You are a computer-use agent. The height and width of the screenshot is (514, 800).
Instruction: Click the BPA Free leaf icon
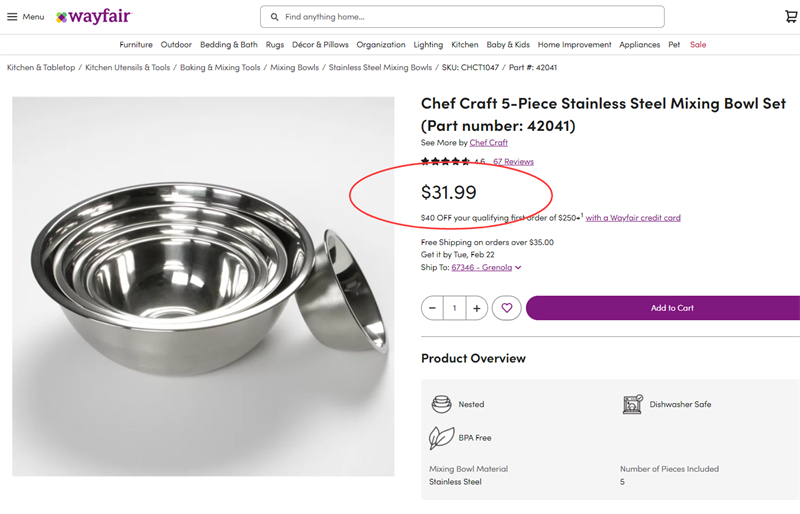[x=441, y=438]
